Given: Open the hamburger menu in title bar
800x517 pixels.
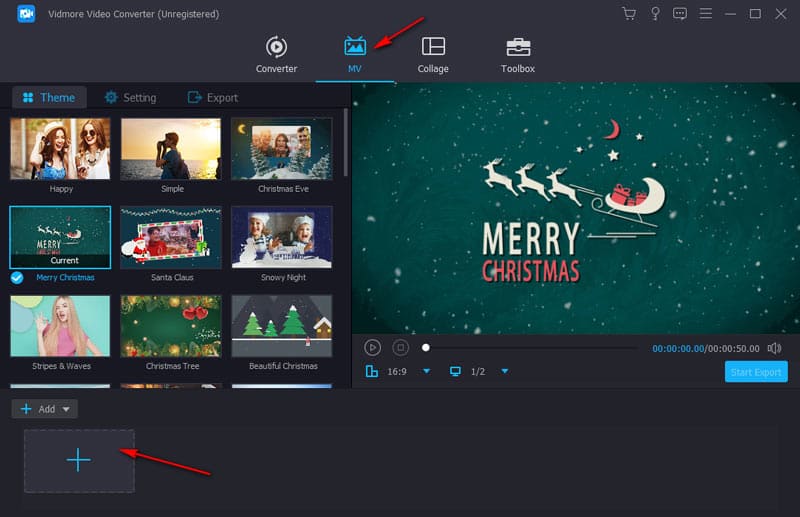Looking at the screenshot, I should [706, 14].
